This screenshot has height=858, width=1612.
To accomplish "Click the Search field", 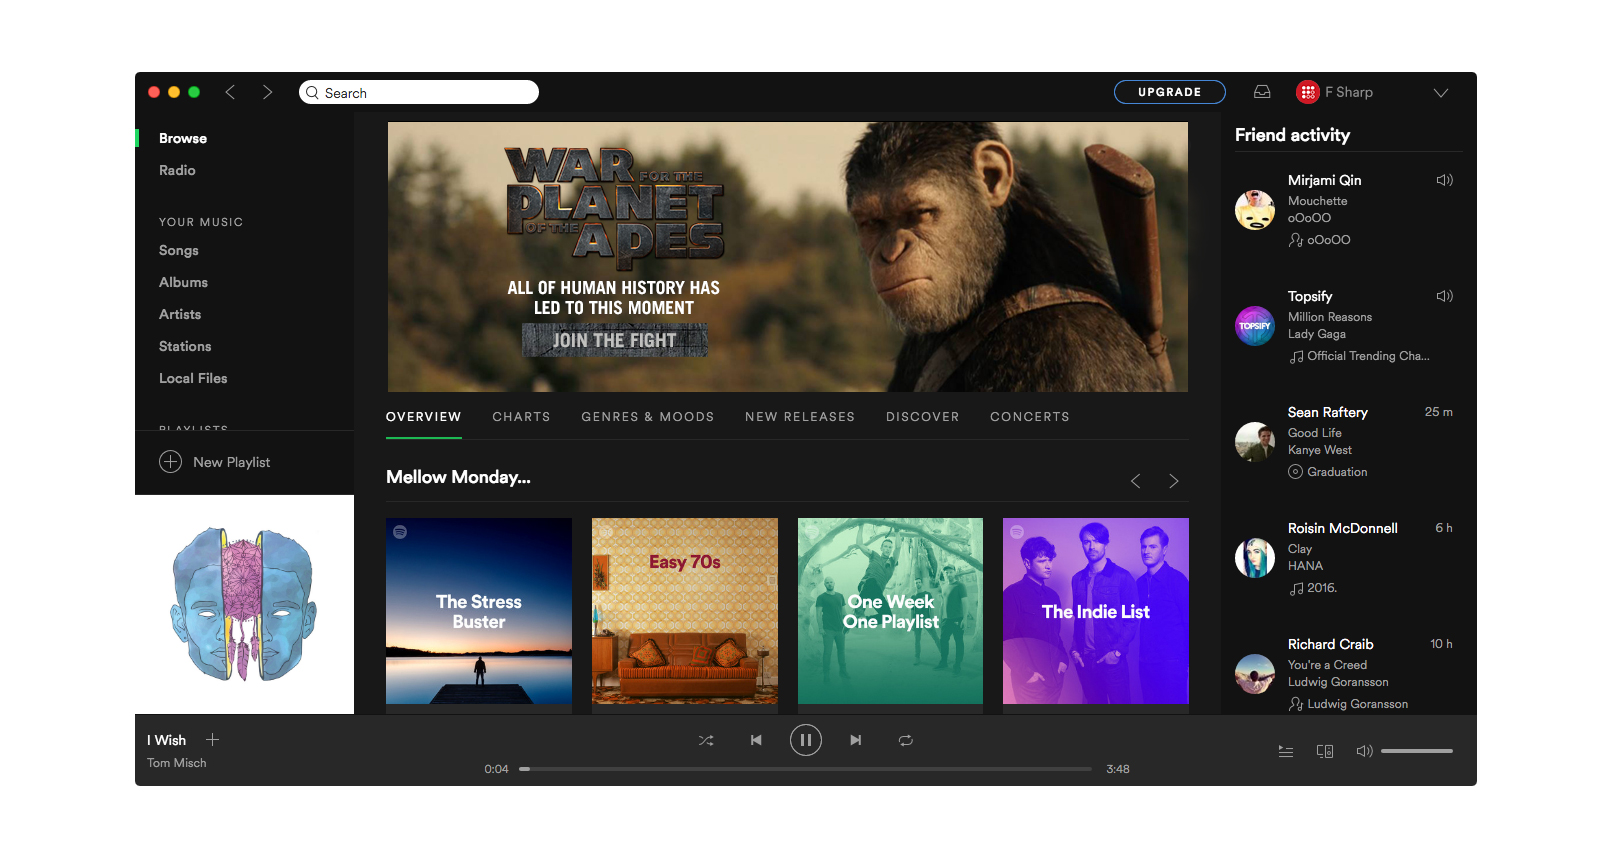I will [x=419, y=92].
